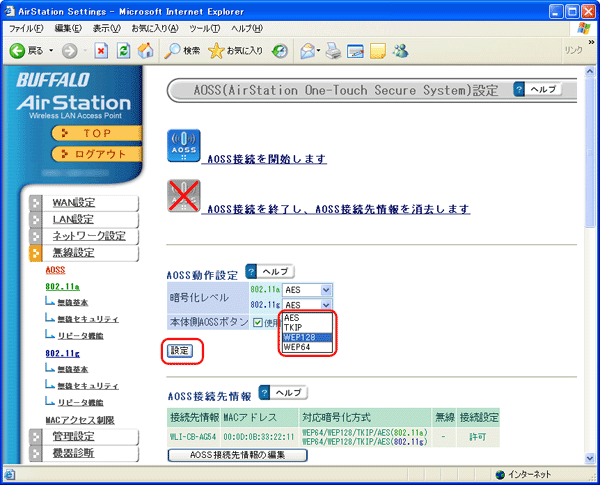The height and width of the screenshot is (485, 600).
Task: Open the ヘルプ(H) menu
Action: click(x=247, y=28)
